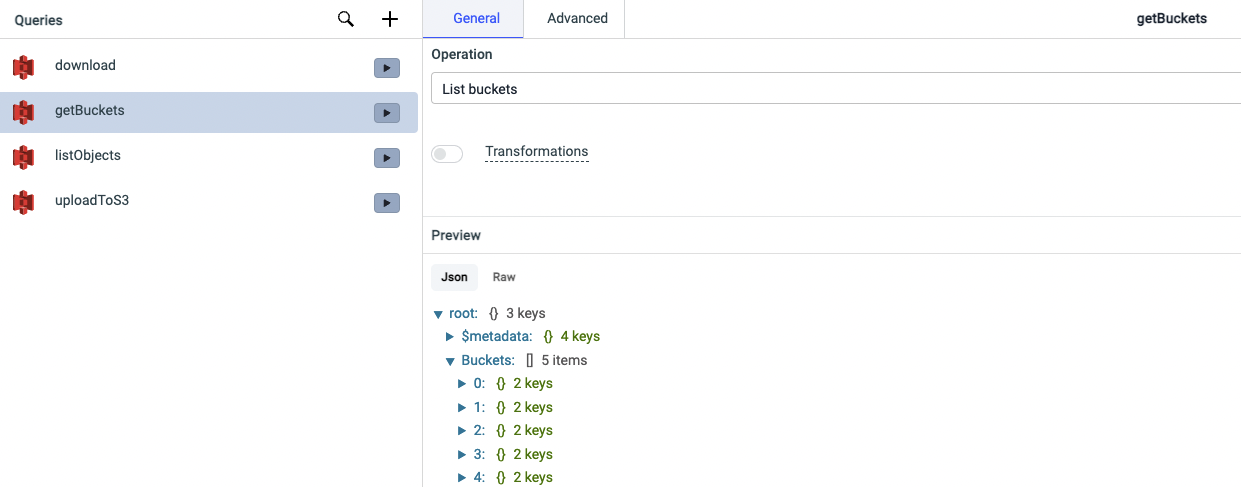Run the uploadToS3 query
The height and width of the screenshot is (487, 1241).
pos(387,203)
